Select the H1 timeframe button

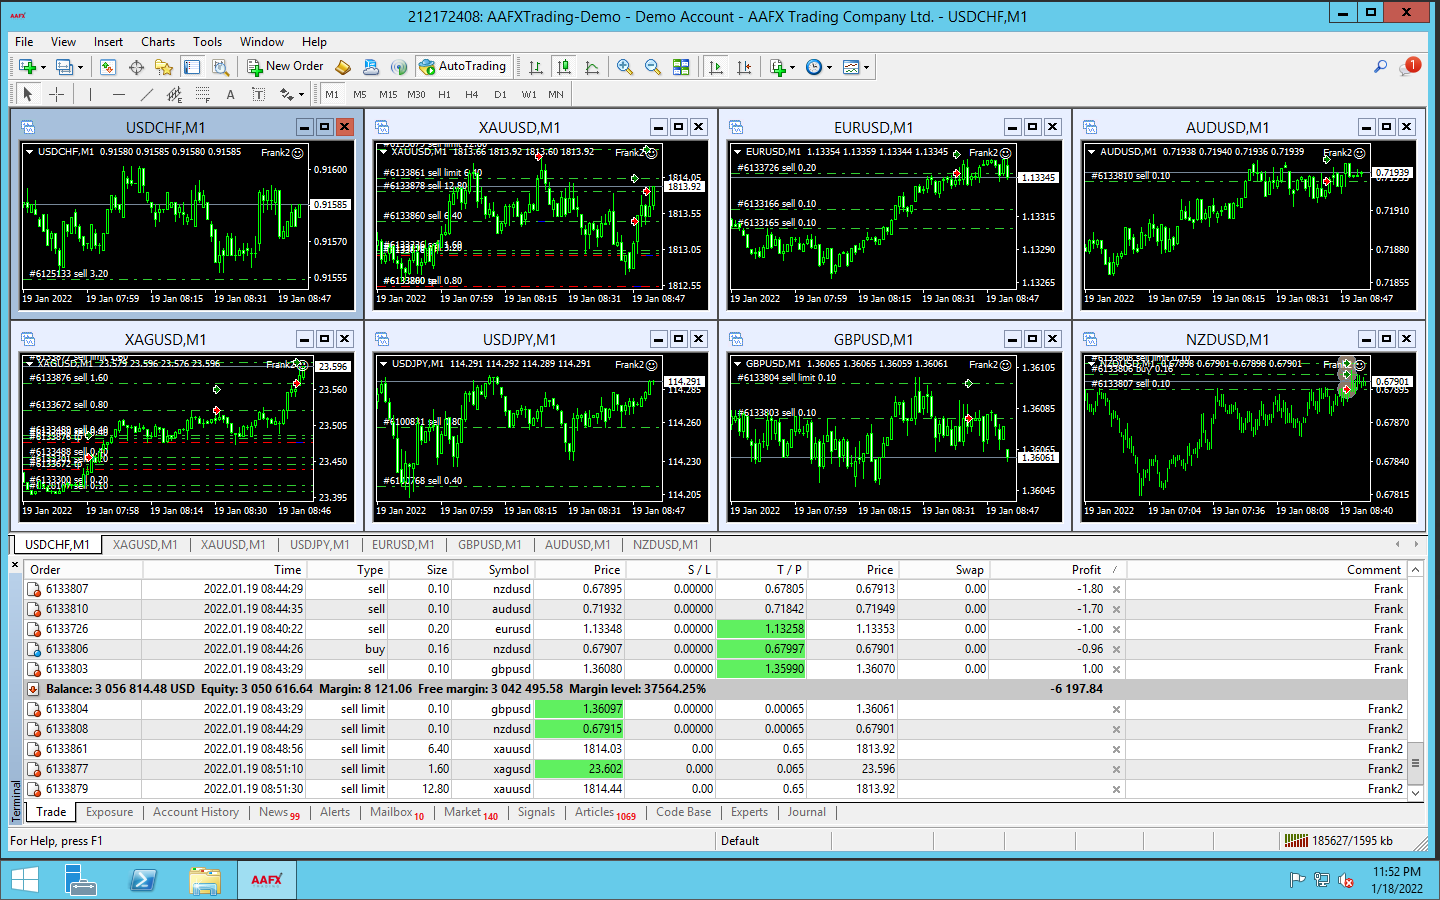point(444,94)
